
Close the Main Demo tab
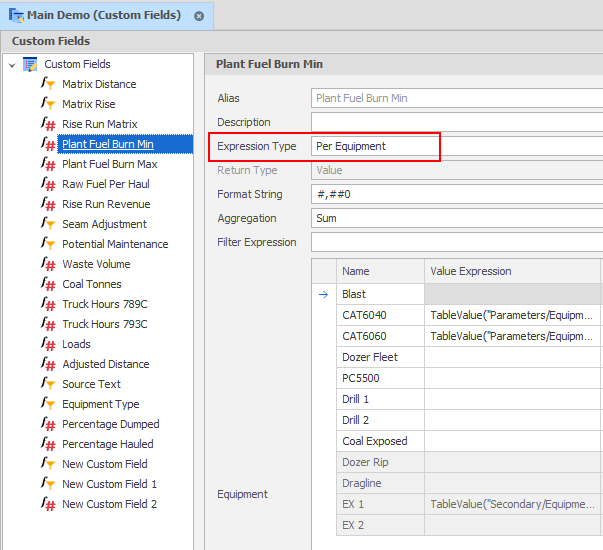click(x=199, y=17)
